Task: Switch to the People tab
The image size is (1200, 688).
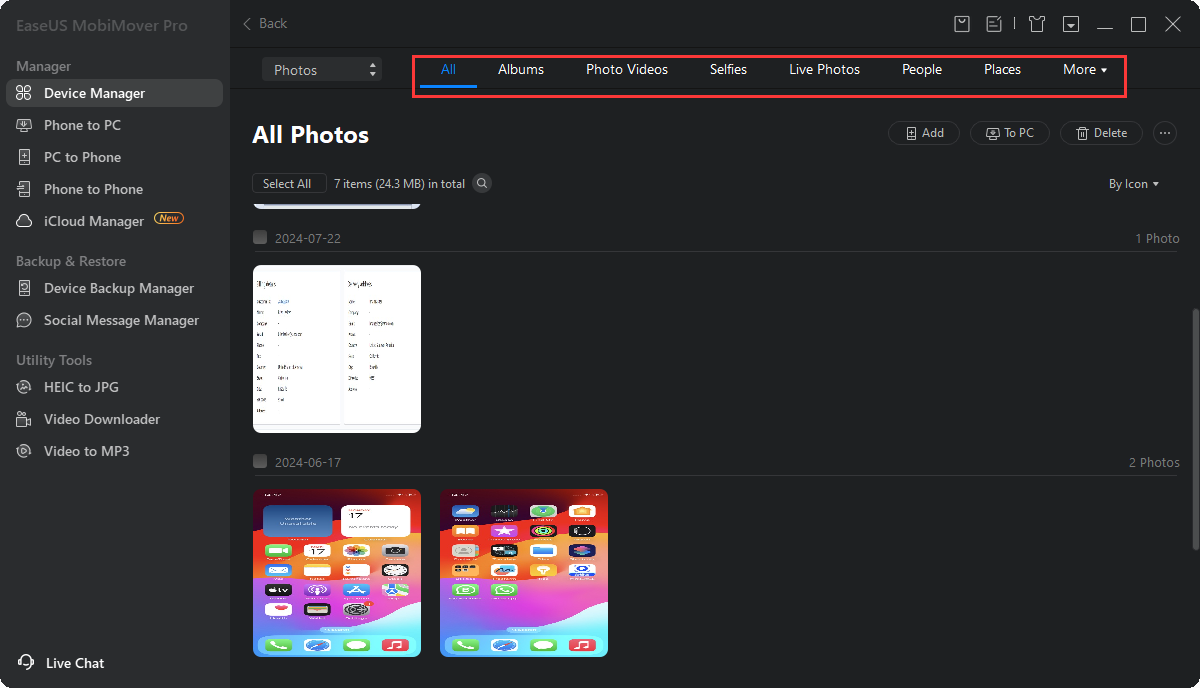Action: tap(922, 70)
